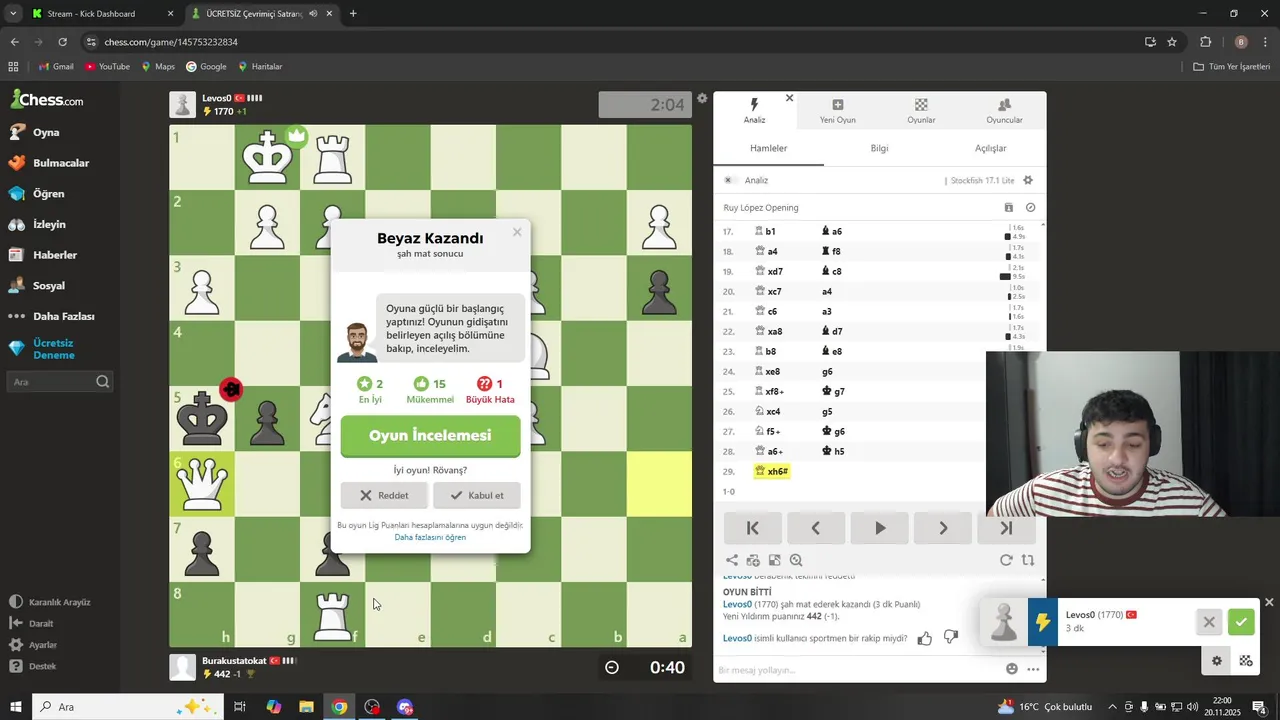Click the rematch reload icon

click(x=1006, y=561)
